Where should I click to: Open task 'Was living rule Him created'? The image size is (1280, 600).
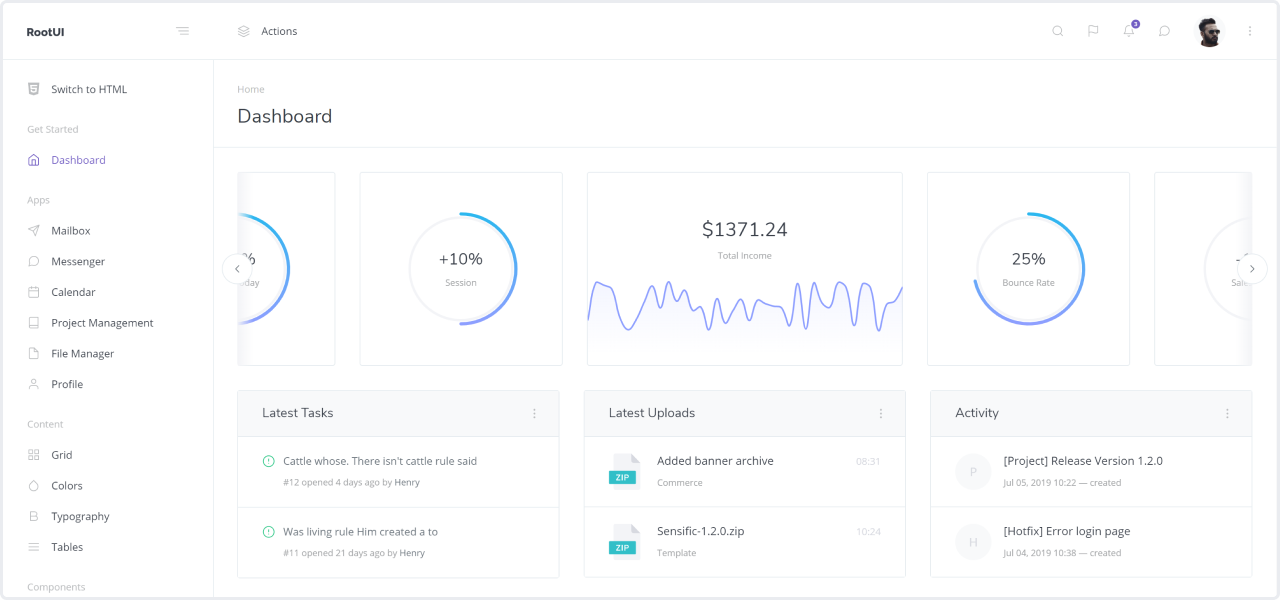pos(360,532)
